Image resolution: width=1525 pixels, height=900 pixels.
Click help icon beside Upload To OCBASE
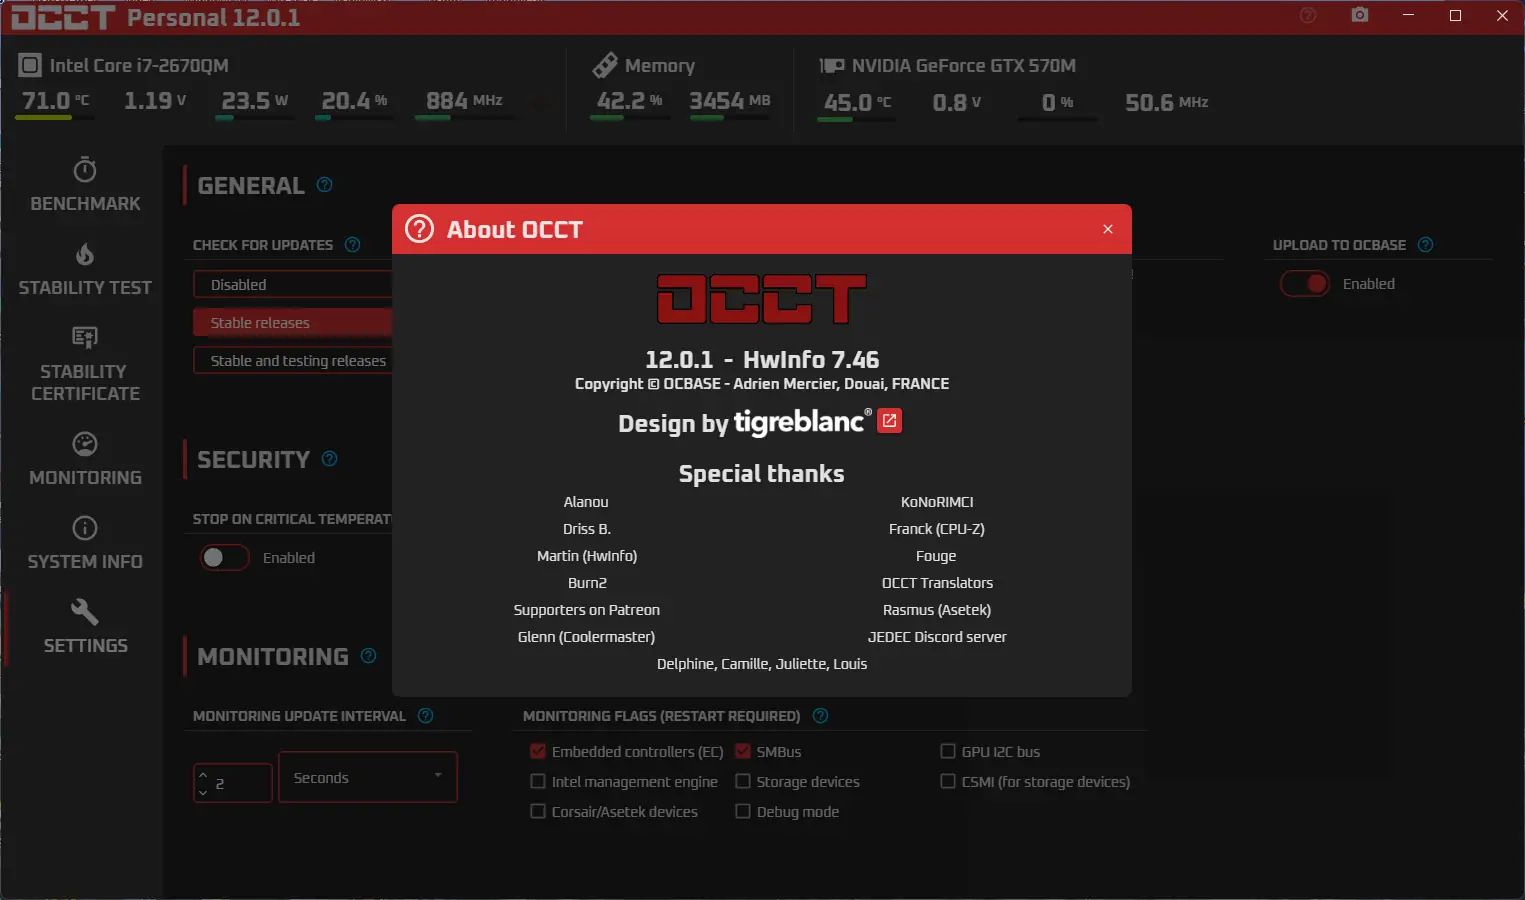(x=1426, y=245)
